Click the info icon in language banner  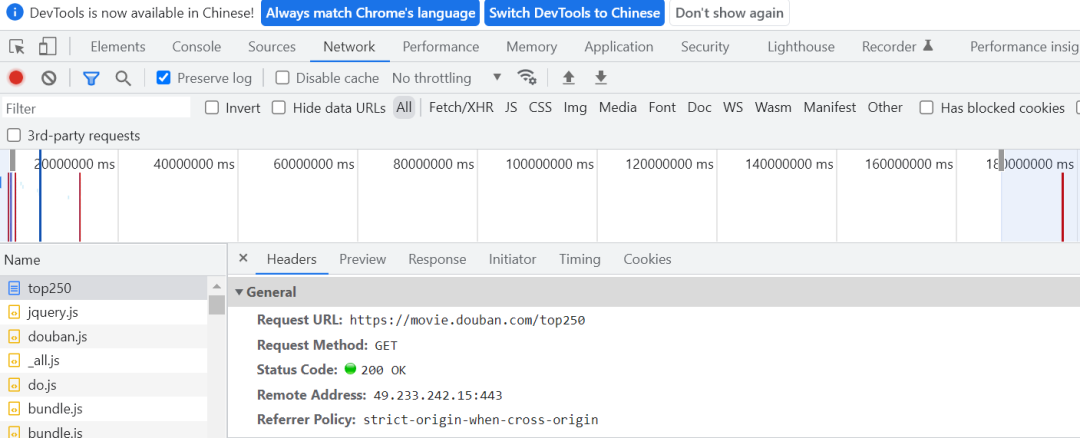(x=15, y=12)
